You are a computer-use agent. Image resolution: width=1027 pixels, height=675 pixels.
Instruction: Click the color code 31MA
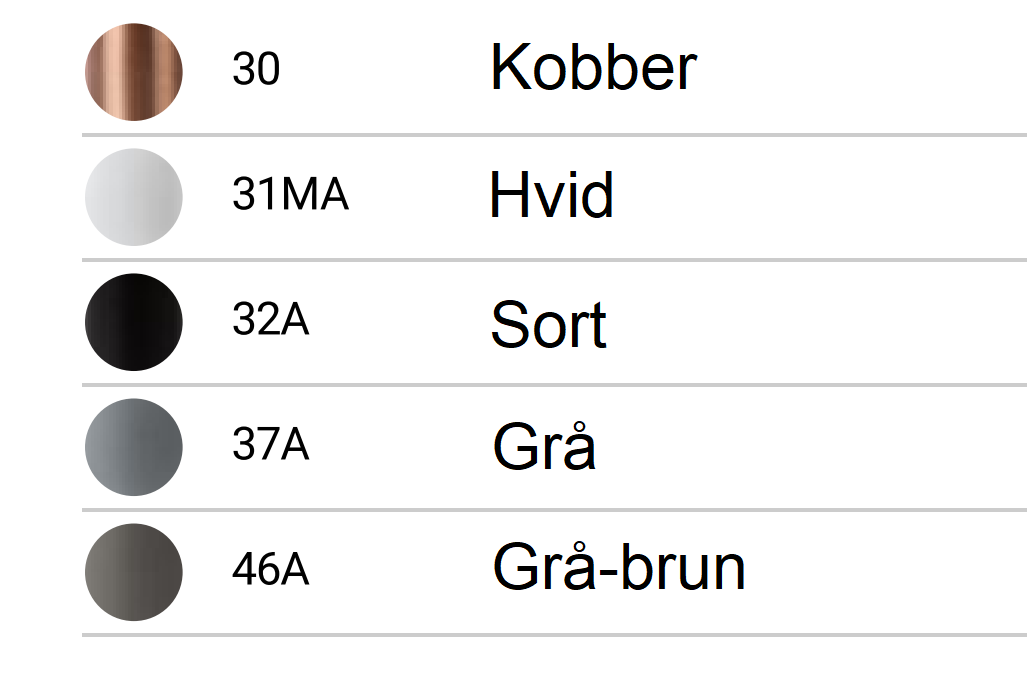coord(290,195)
